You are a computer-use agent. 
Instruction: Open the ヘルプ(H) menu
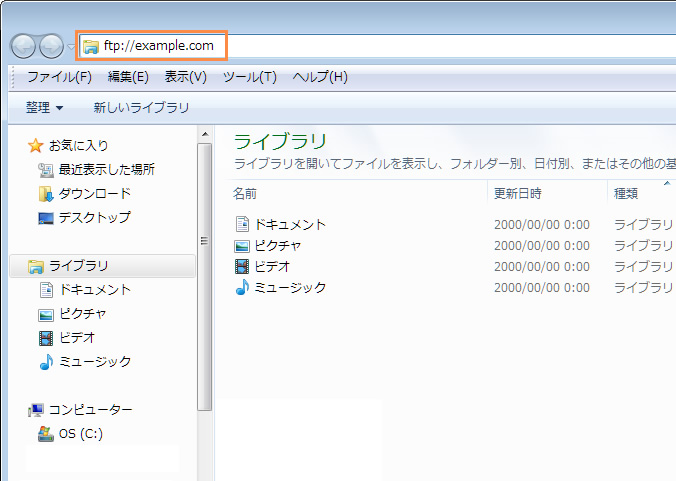(x=320, y=77)
